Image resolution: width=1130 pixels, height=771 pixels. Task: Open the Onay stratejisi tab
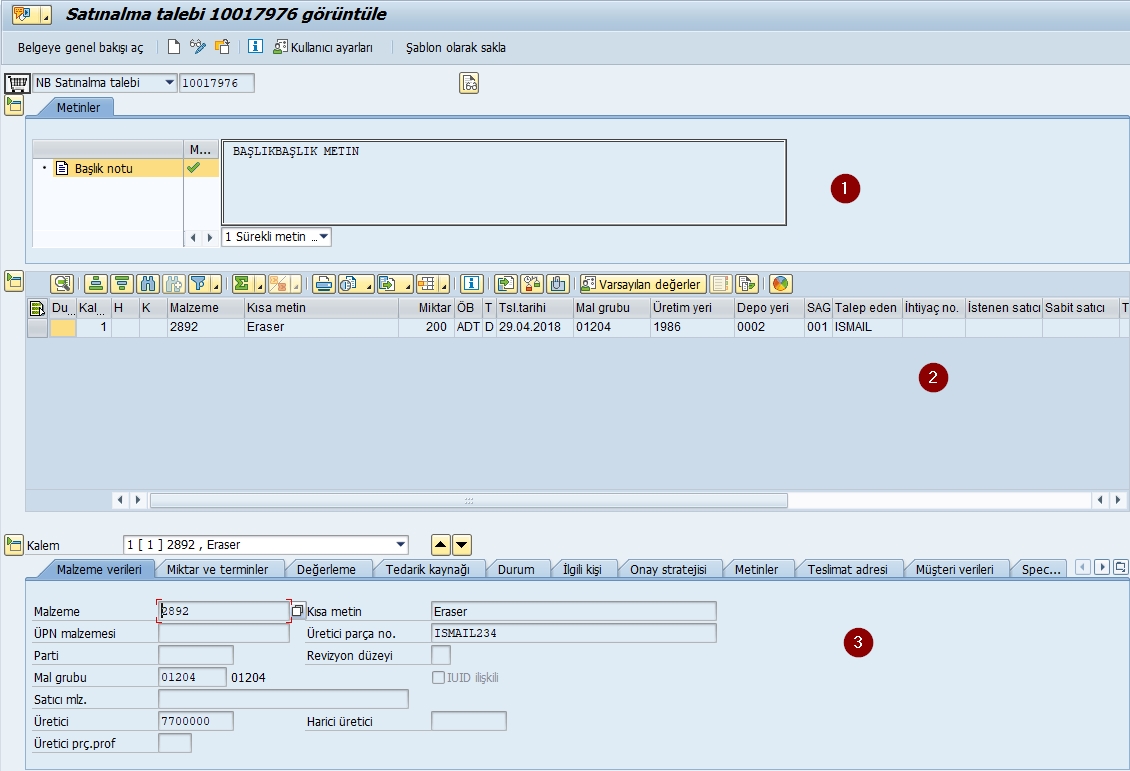[668, 569]
